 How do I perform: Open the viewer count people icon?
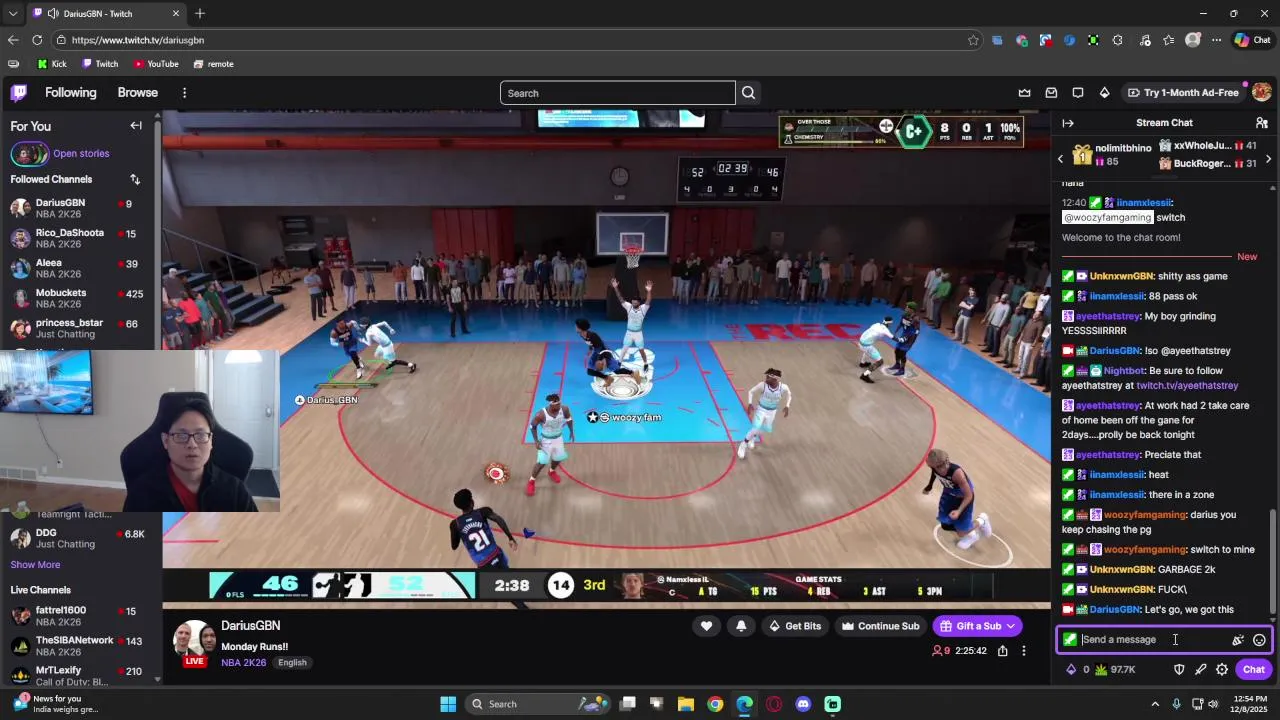pos(937,651)
